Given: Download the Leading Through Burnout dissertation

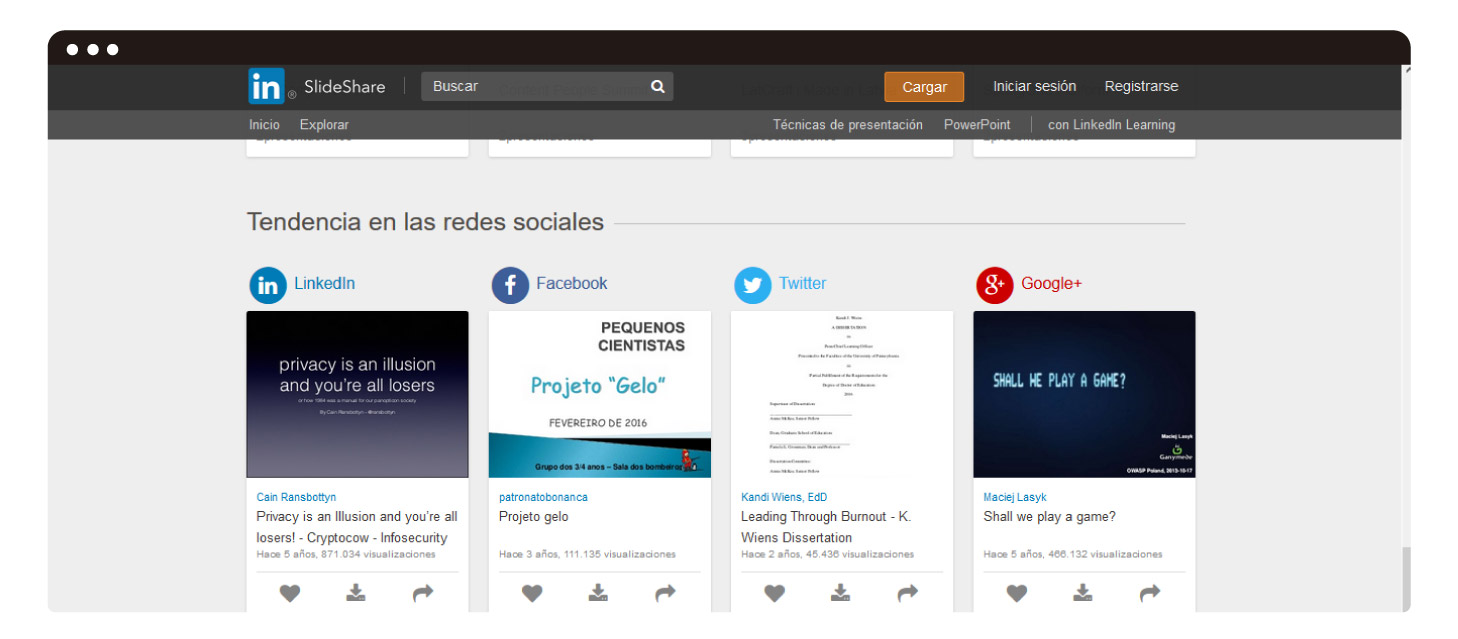Looking at the screenshot, I should (841, 593).
